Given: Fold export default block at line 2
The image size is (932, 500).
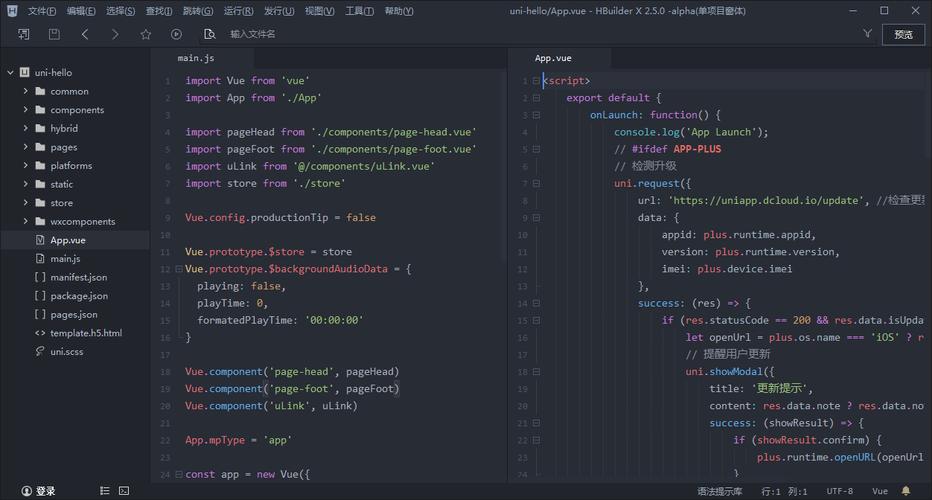Looking at the screenshot, I should 536,98.
